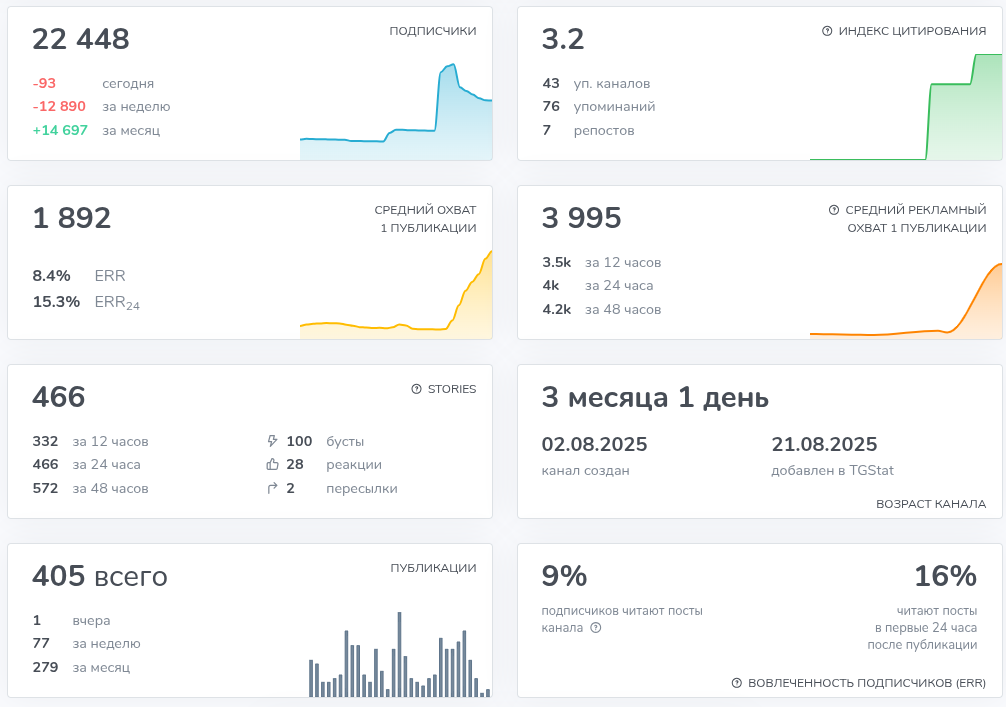Viewport: 1006px width, 707px height.
Task: Click the 22 448 subscribers total
Action: 81,39
